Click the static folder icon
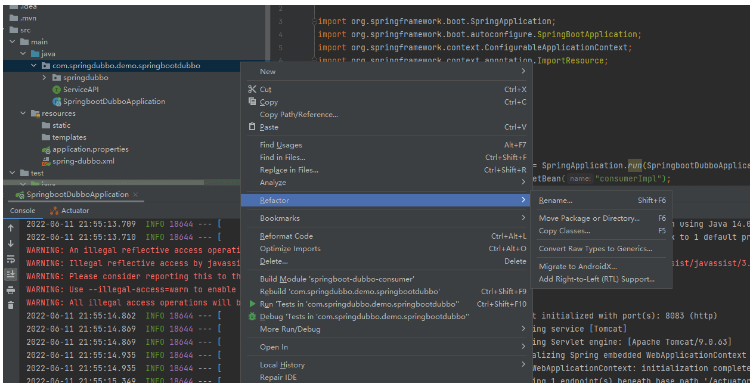 click(x=46, y=126)
